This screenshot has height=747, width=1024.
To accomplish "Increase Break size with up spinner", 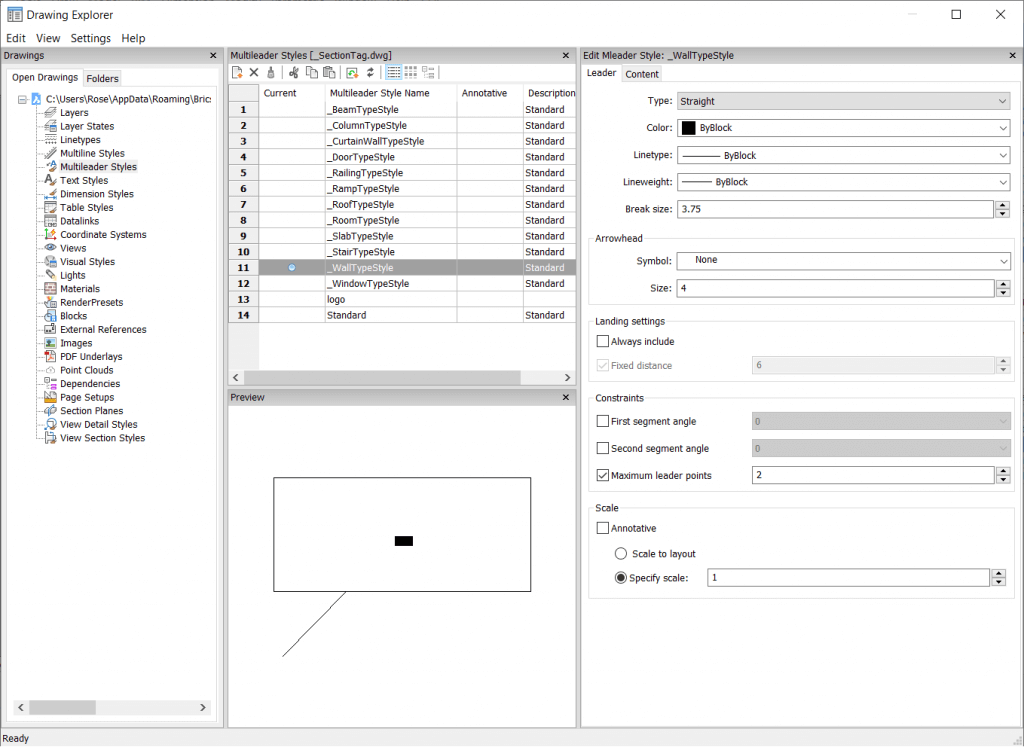I will pos(1002,205).
